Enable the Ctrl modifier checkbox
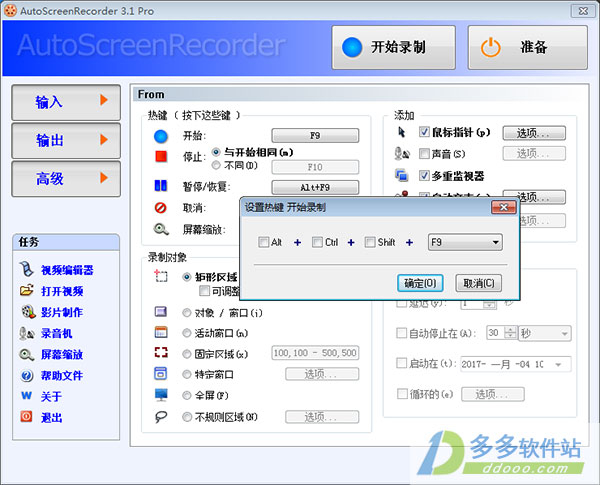 pos(317,242)
